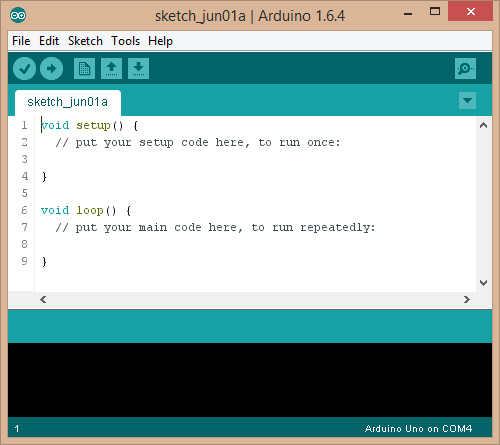Create a new sketch with New icon
The image size is (500, 445).
click(x=84, y=69)
